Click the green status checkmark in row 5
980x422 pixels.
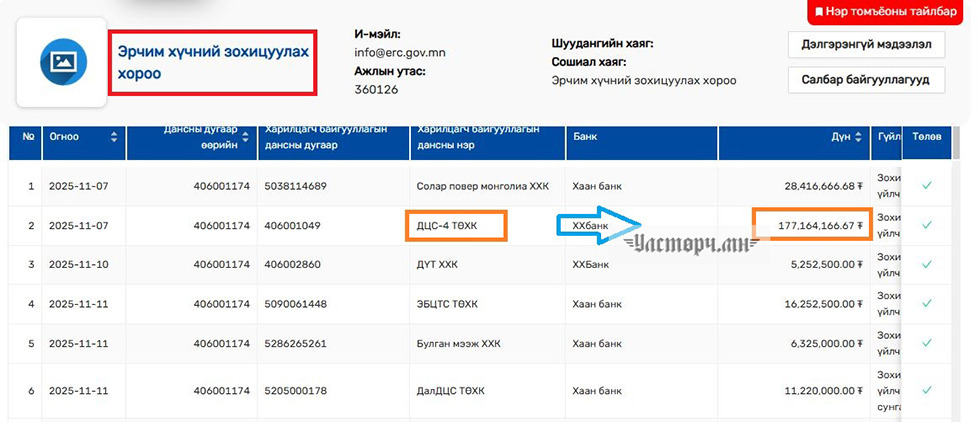(926, 343)
